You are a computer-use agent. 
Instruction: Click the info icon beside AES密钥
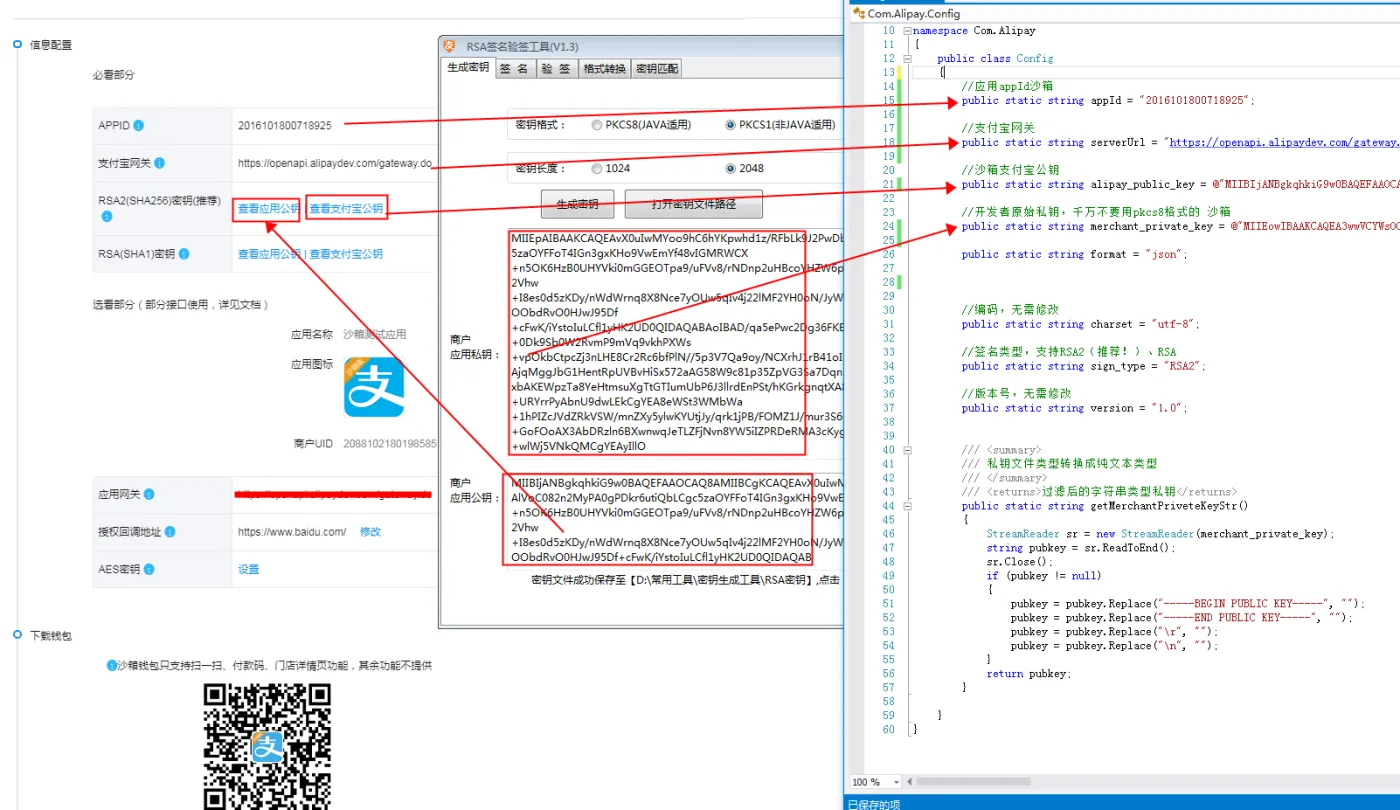click(149, 569)
